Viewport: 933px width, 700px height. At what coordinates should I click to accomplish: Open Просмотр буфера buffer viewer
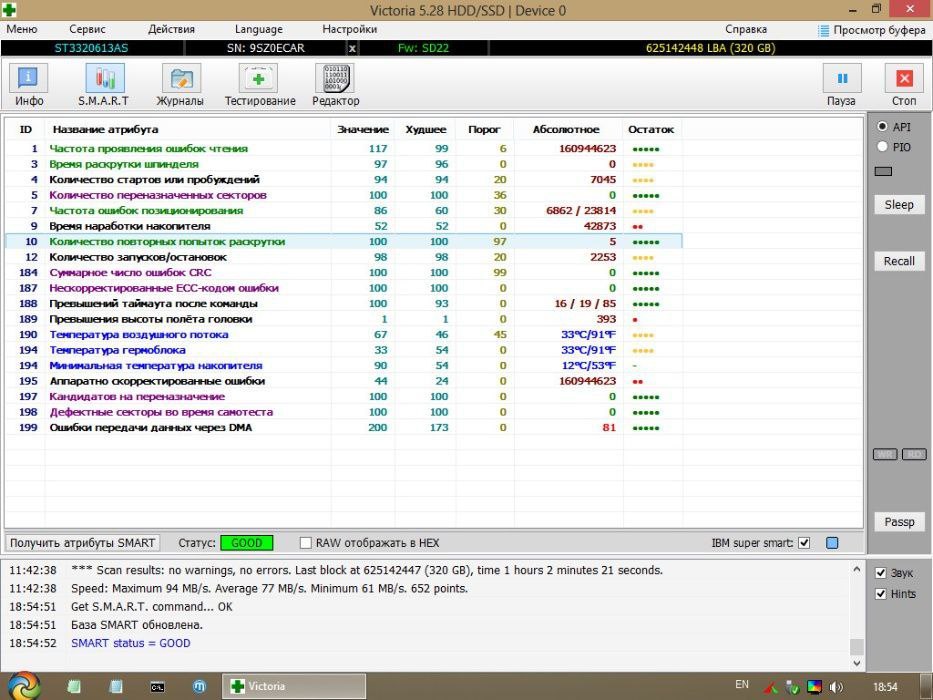872,30
